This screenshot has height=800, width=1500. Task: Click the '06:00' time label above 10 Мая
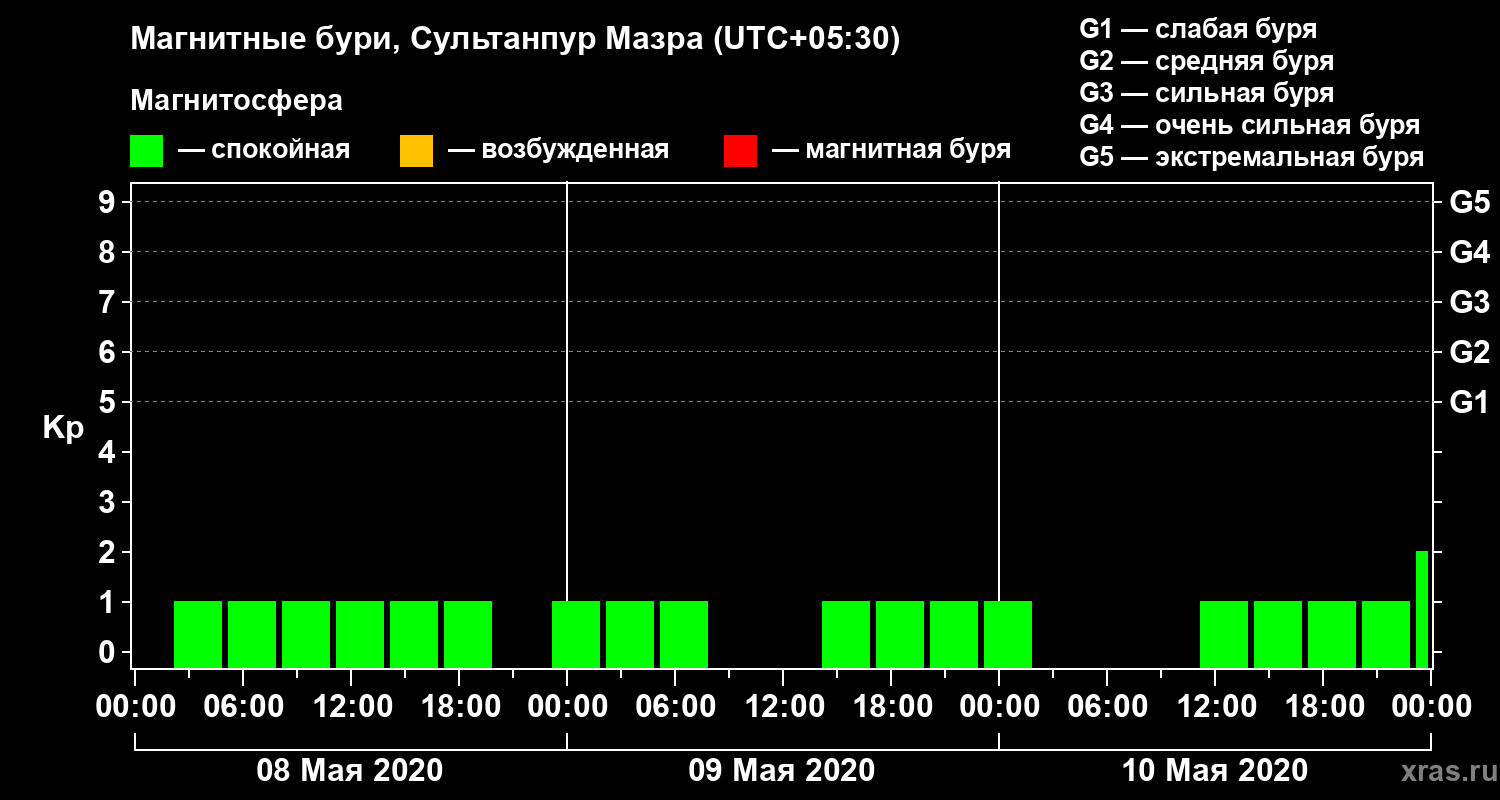1107,706
